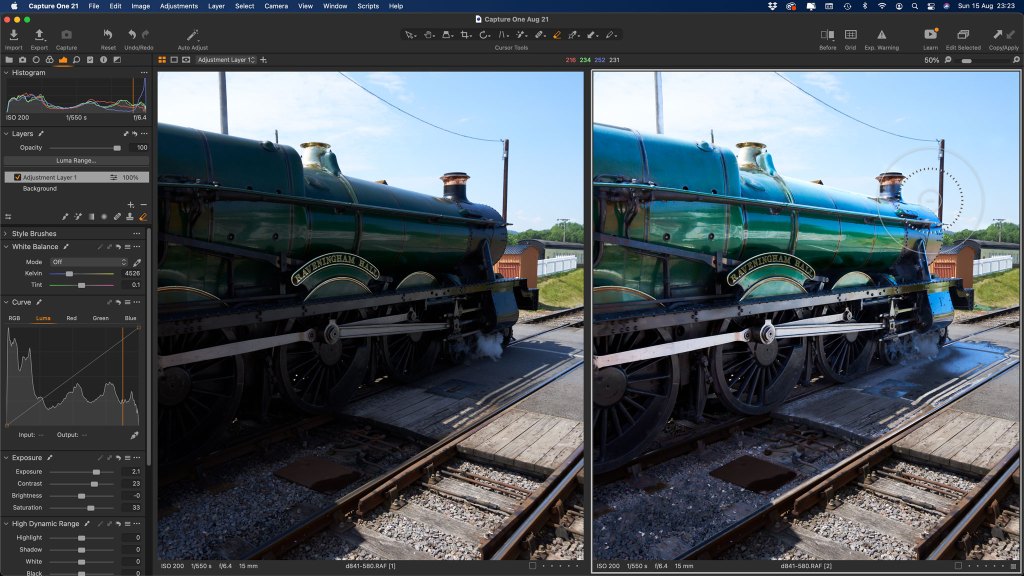Open the White Balance Mode dropdown
This screenshot has height=576, width=1024.
point(89,262)
